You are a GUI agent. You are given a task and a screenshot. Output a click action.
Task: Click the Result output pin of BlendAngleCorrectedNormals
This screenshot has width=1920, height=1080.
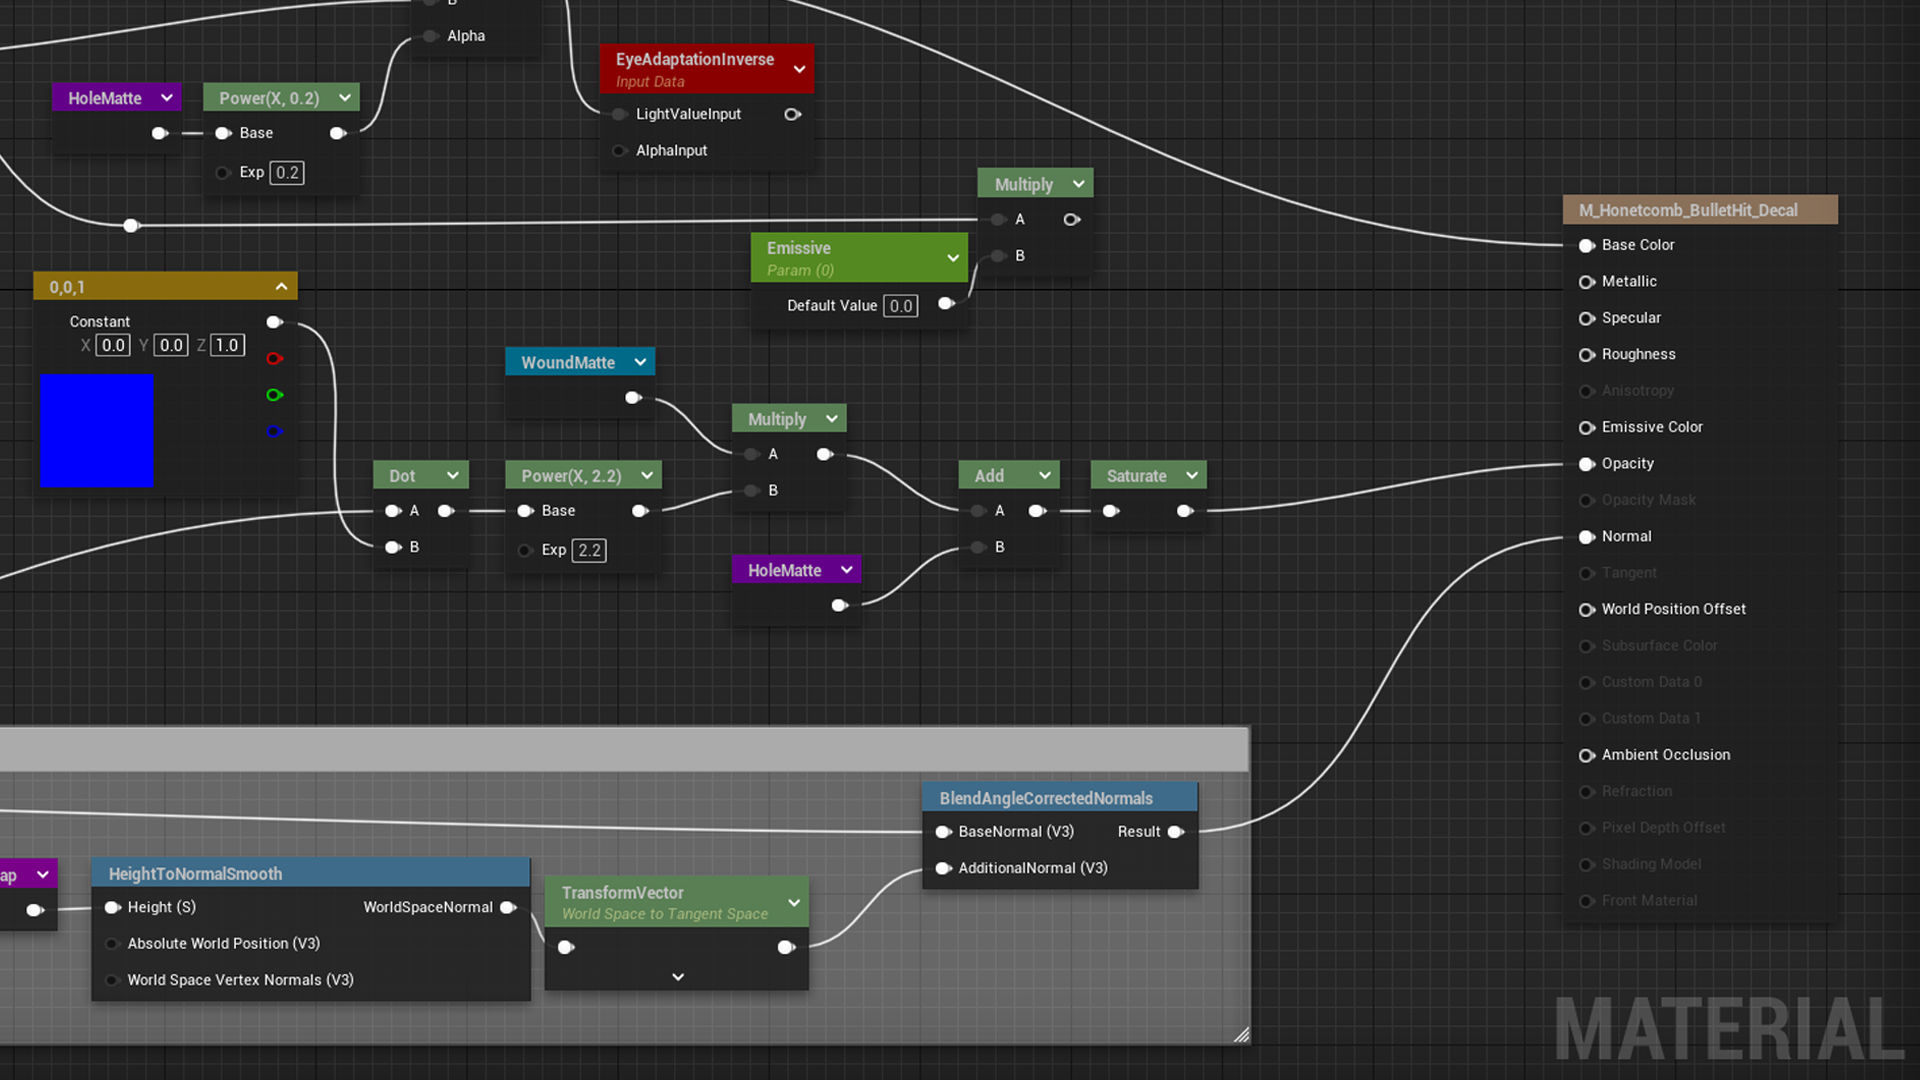[1176, 832]
